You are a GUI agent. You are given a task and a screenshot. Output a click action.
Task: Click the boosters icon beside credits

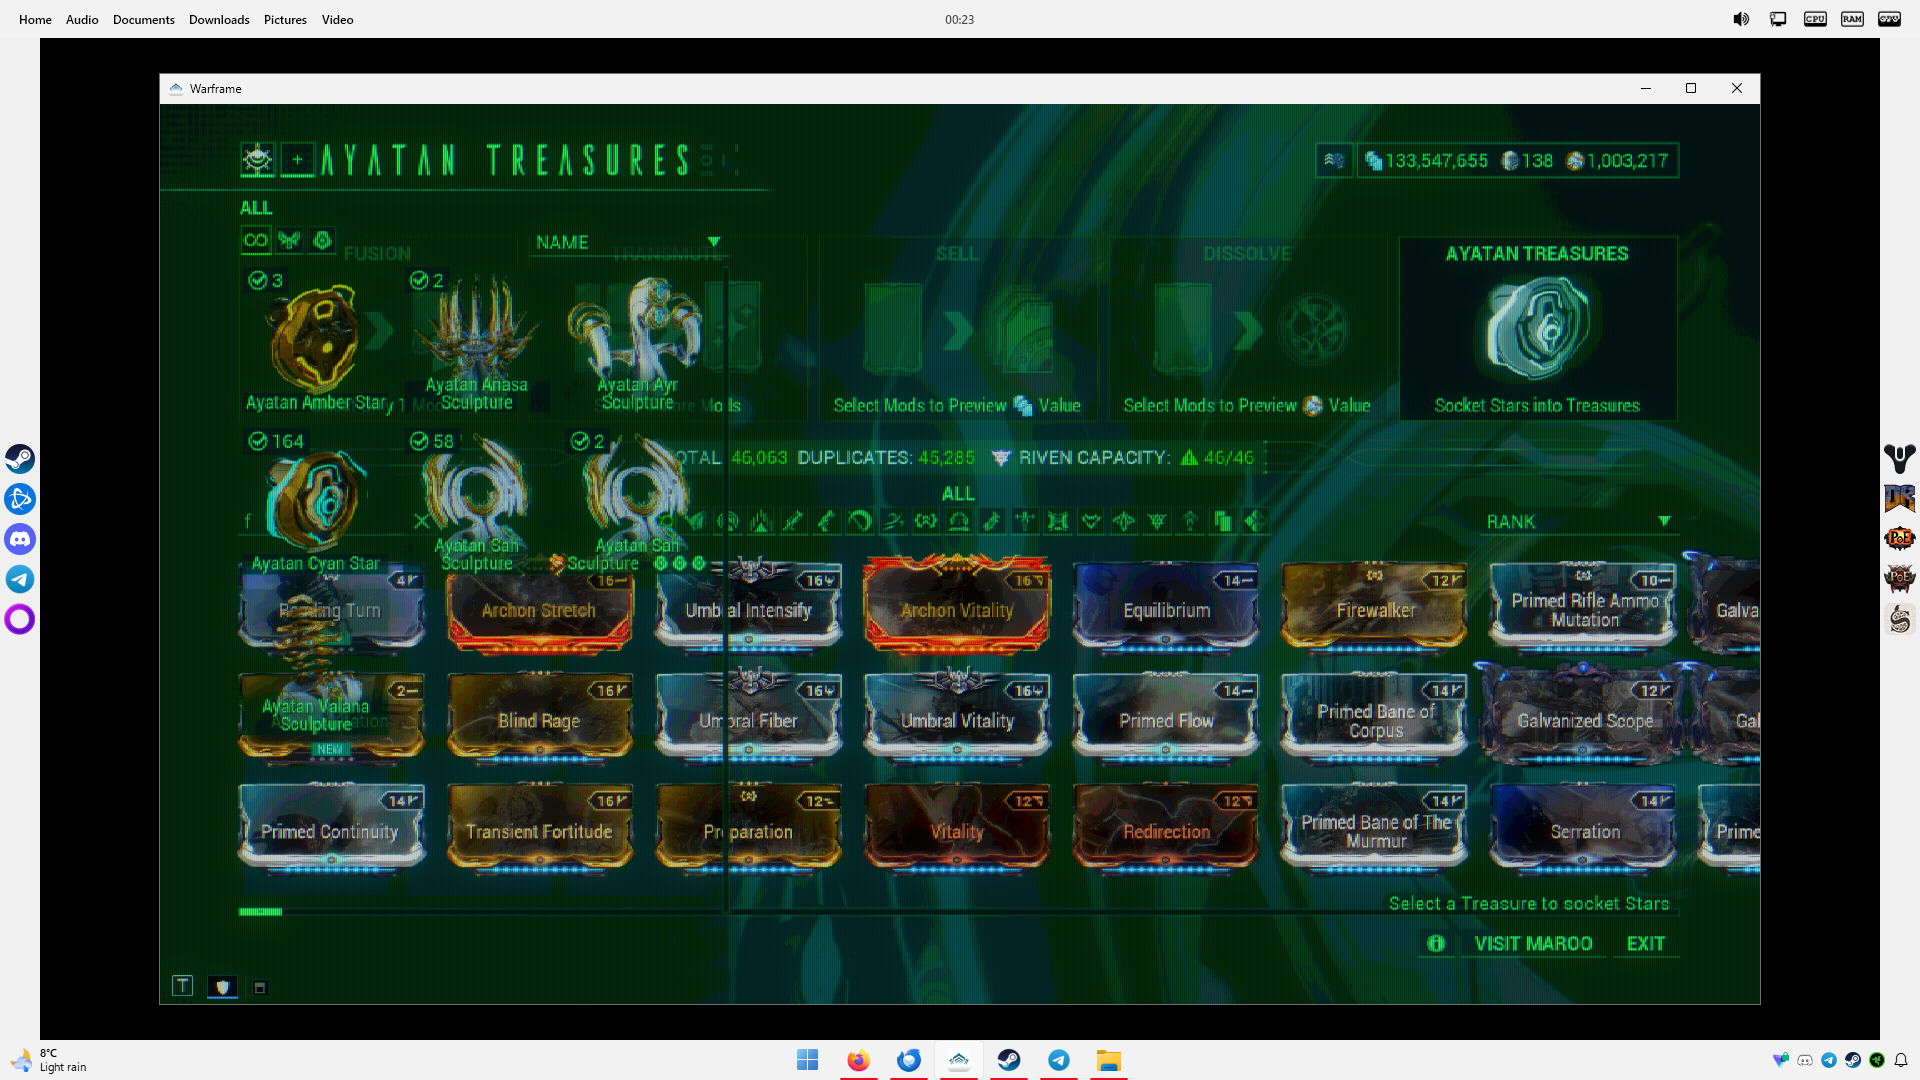tap(1334, 160)
